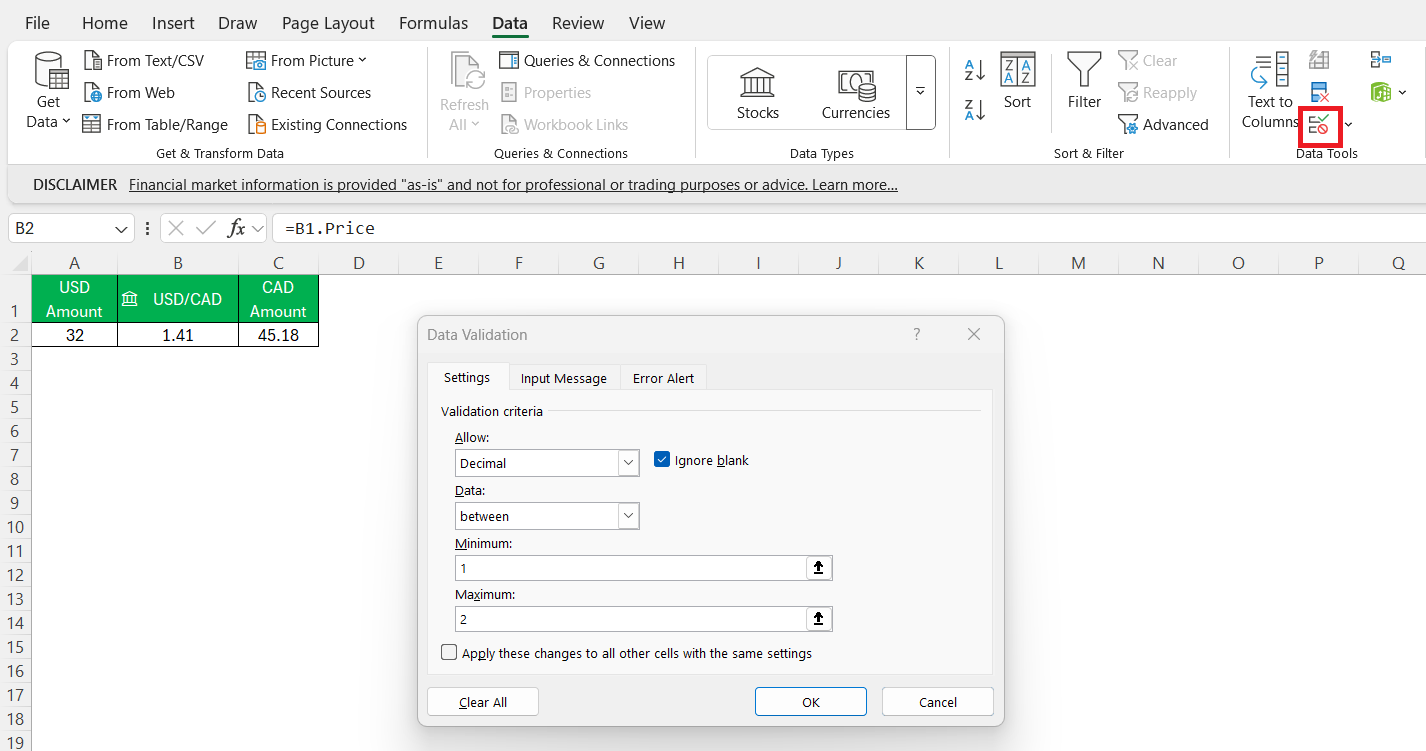Uncheck the Ignore blank checkbox
Image resolution: width=1426 pixels, height=751 pixels.
pos(661,460)
